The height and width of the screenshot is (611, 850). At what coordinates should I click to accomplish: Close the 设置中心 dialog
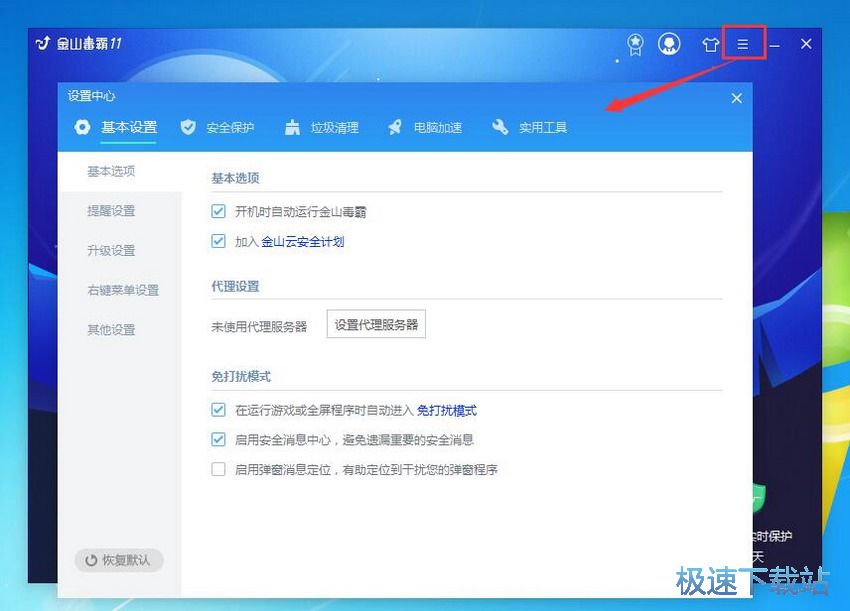(x=736, y=98)
